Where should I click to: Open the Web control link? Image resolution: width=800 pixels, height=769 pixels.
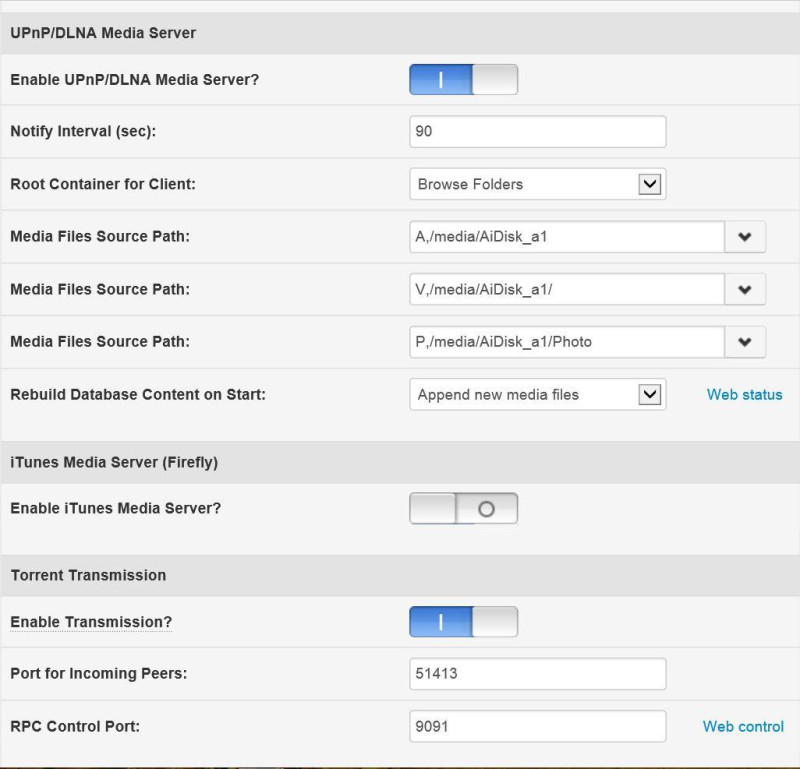(x=743, y=726)
